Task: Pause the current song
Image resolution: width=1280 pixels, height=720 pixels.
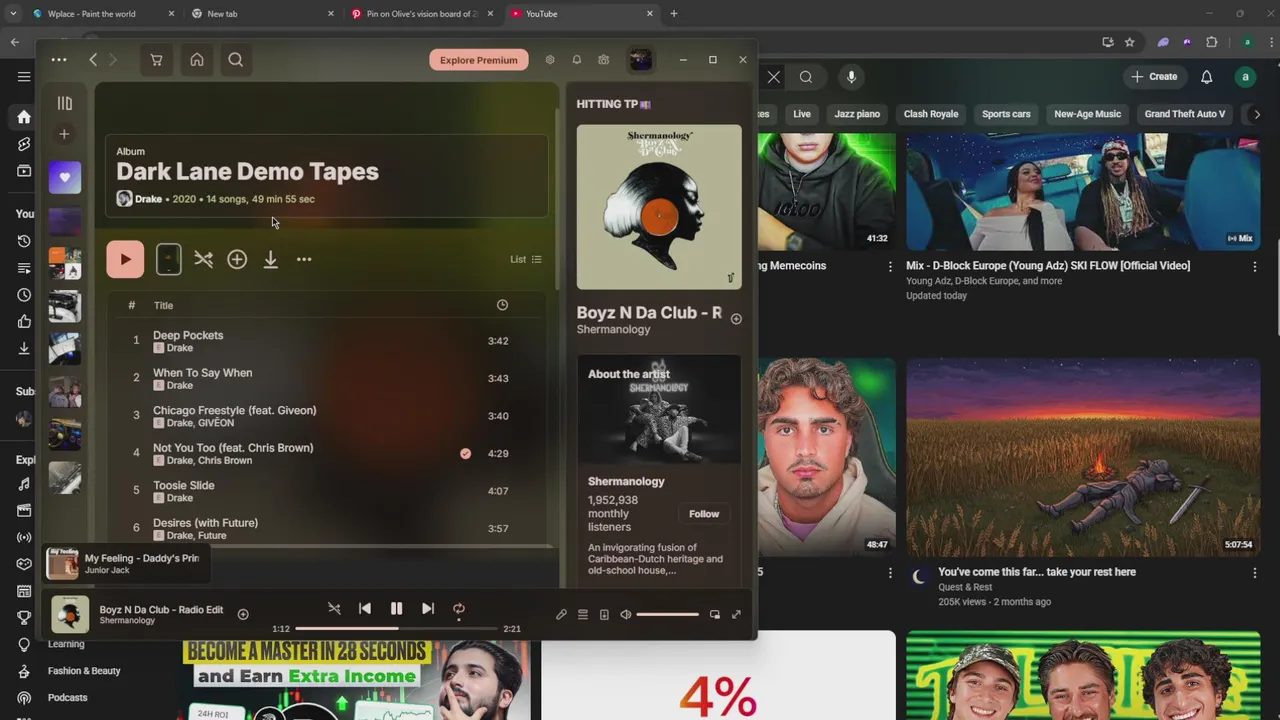Action: [396, 609]
